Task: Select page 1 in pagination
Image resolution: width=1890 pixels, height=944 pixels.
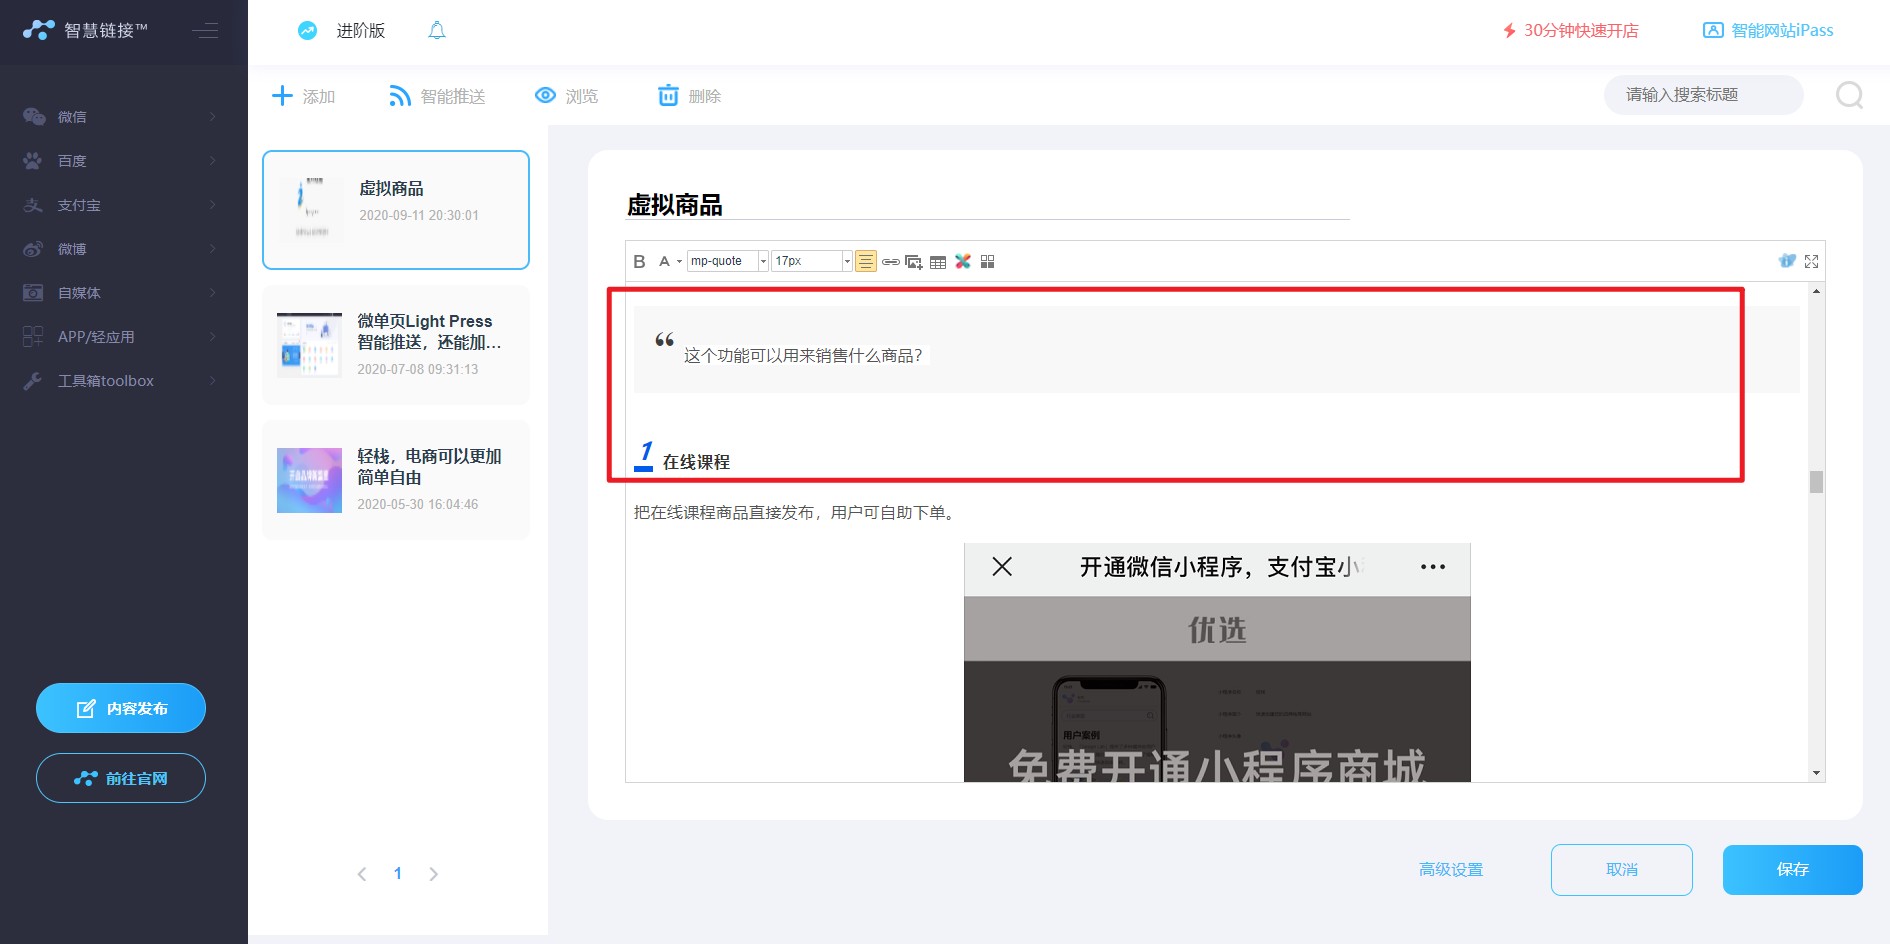Action: tap(398, 874)
